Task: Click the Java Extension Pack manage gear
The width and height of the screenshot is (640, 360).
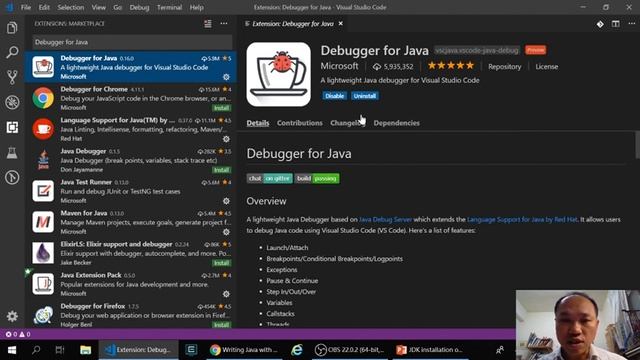Action: point(226,294)
